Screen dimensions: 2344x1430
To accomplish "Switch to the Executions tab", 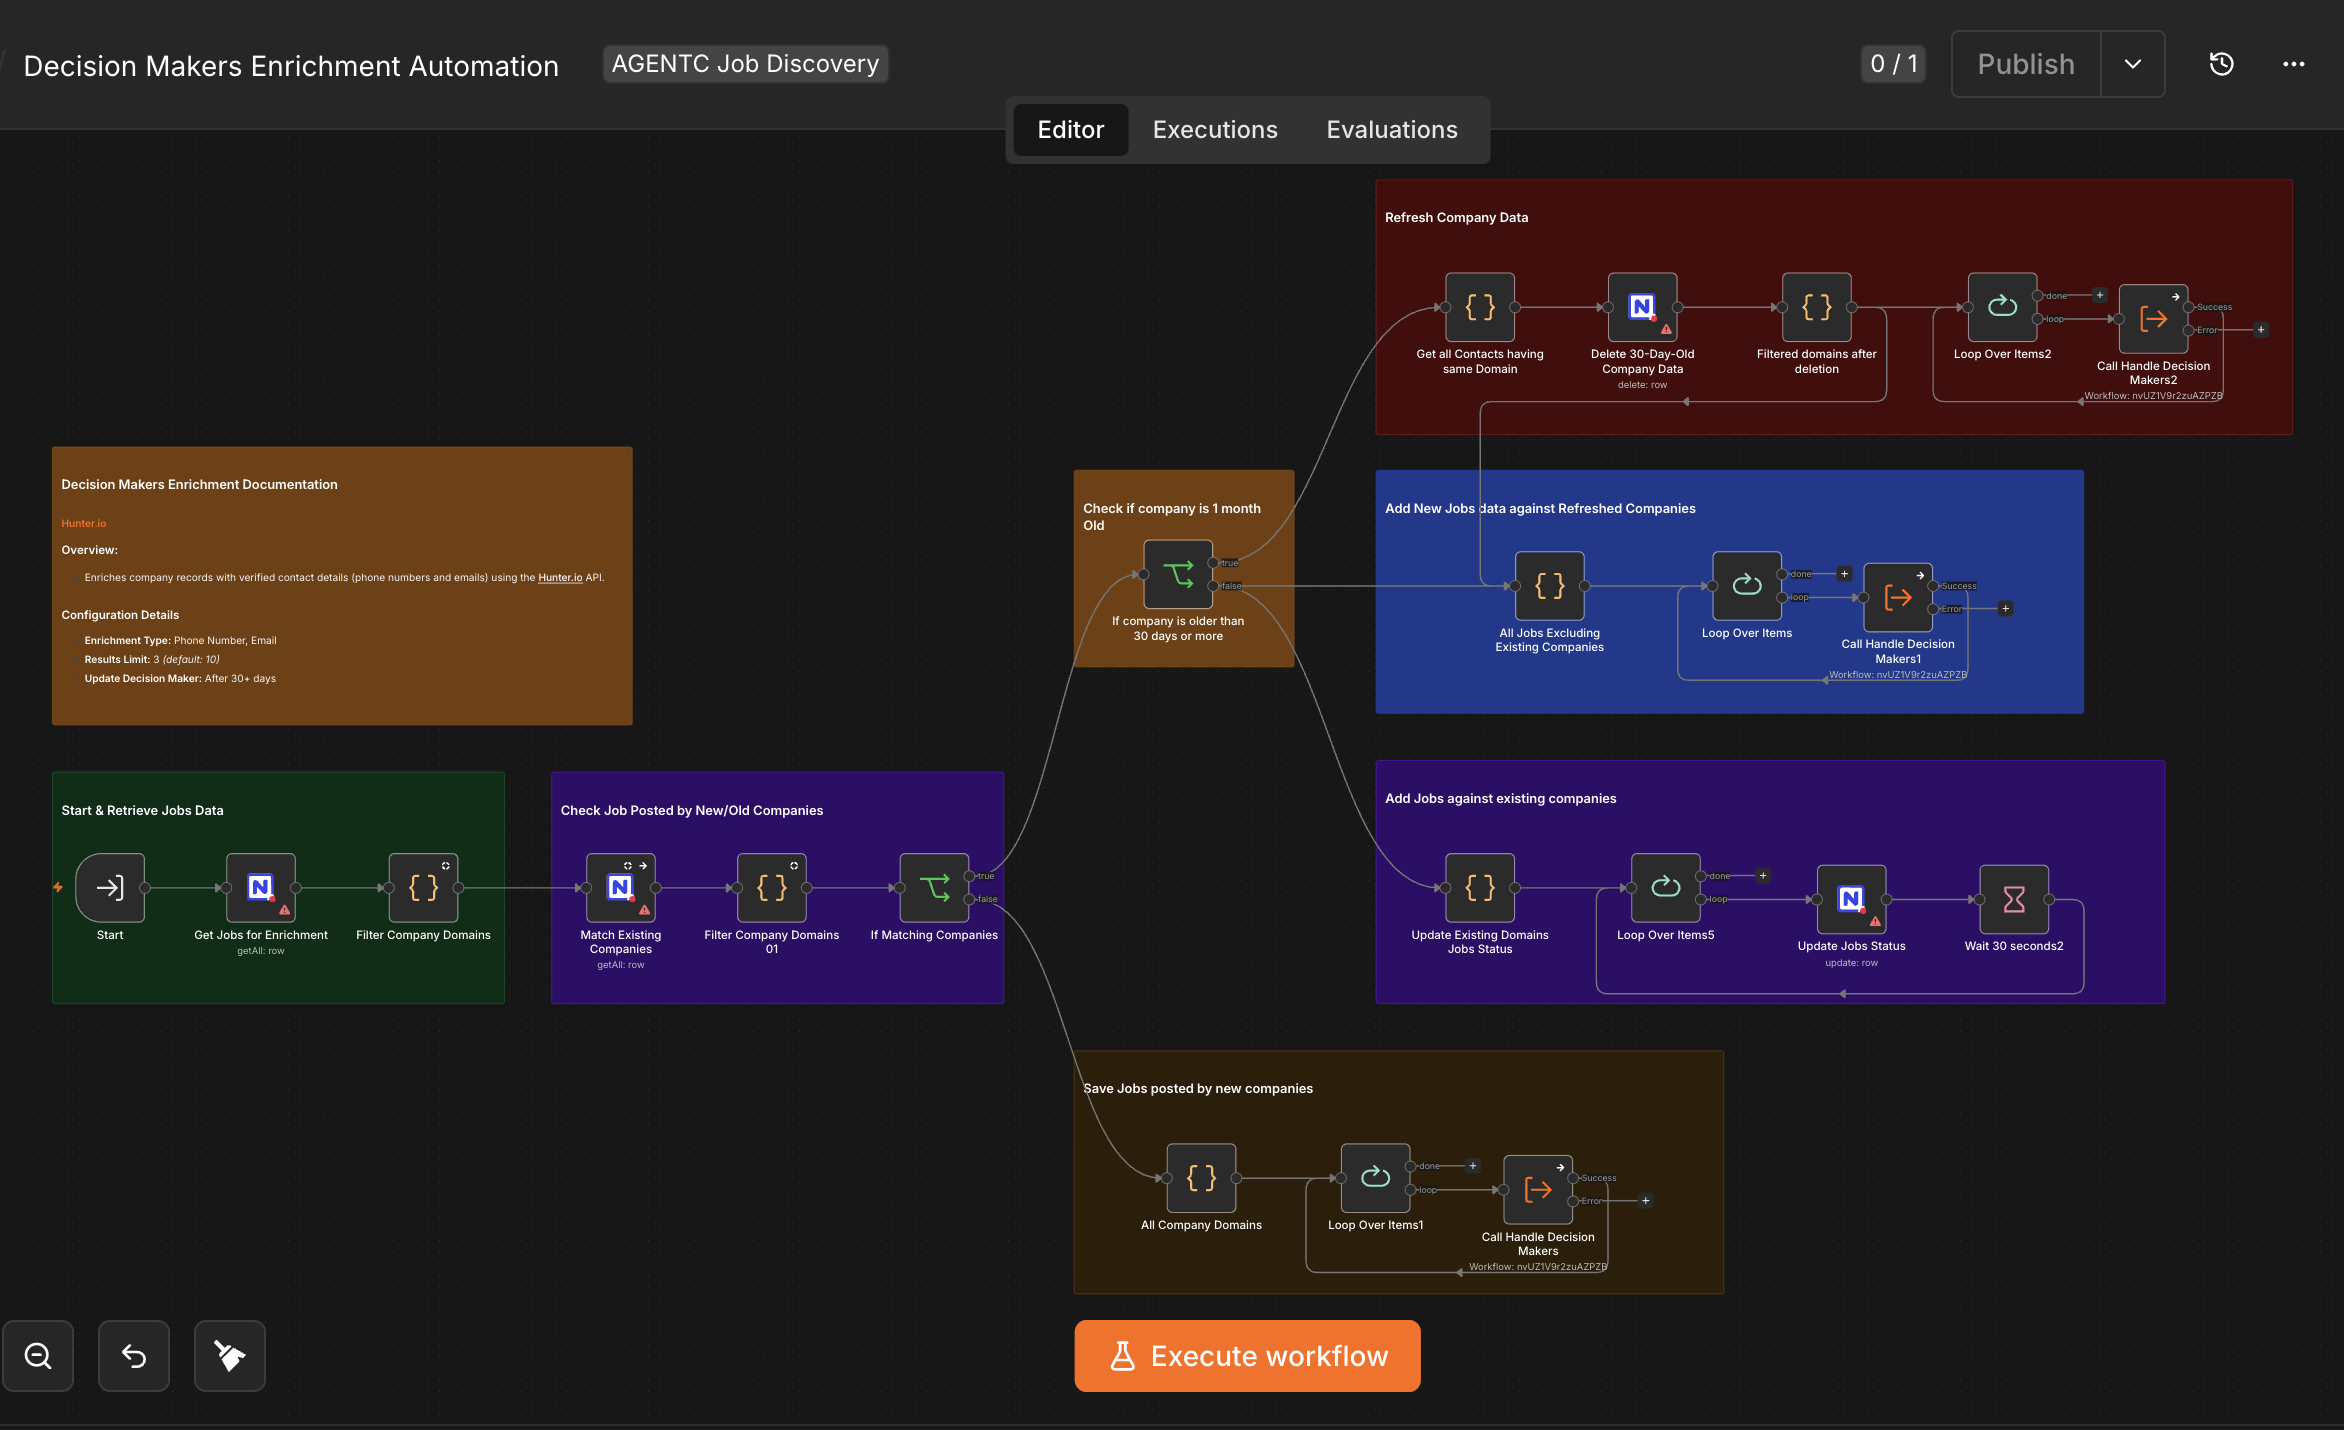I will coord(1215,130).
